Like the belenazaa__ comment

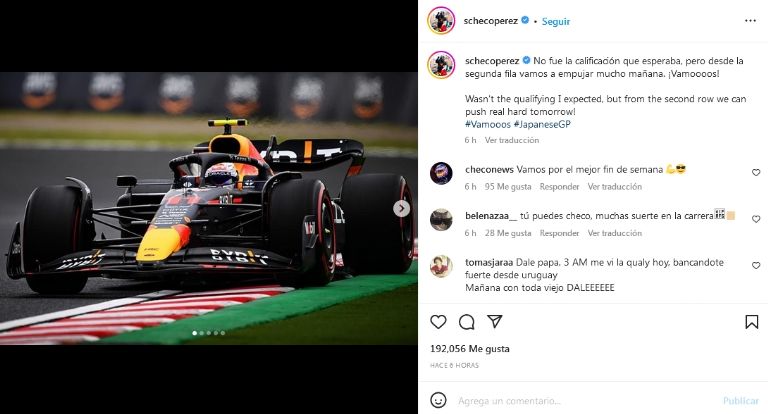coord(756,219)
